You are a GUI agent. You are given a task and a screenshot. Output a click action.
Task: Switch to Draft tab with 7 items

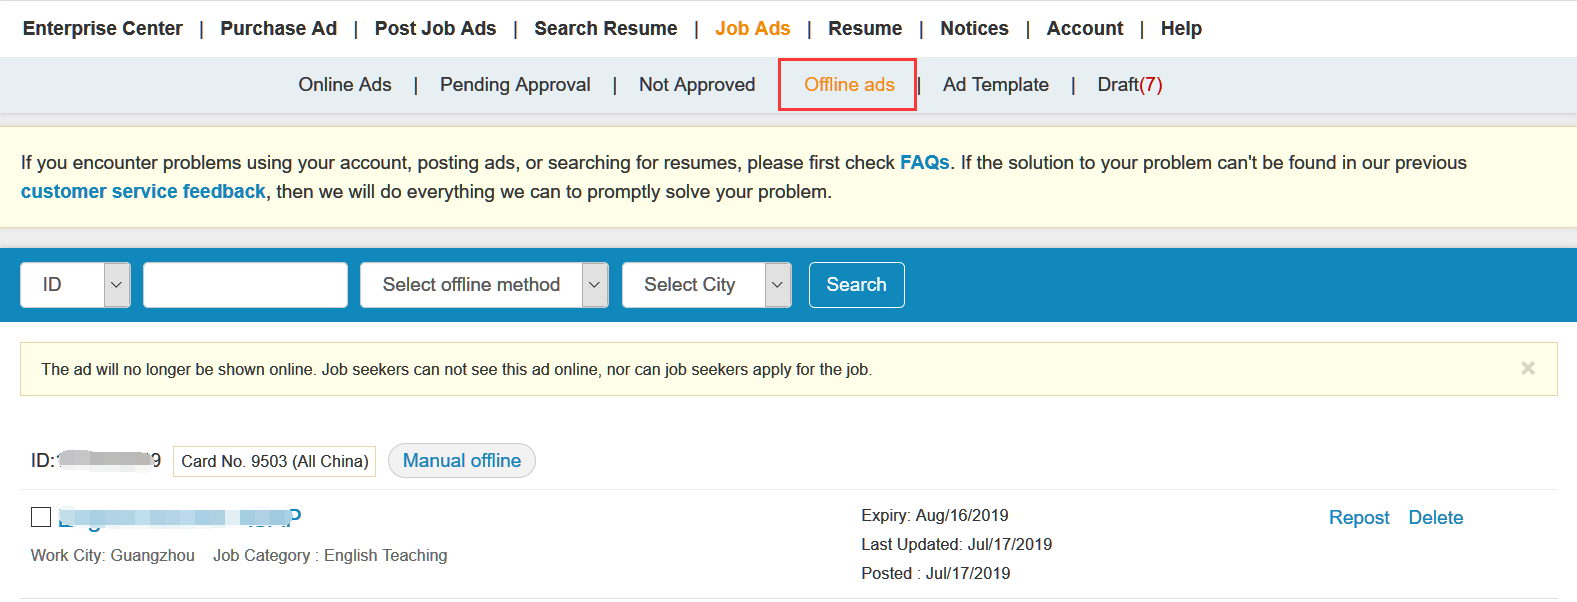tap(1129, 84)
